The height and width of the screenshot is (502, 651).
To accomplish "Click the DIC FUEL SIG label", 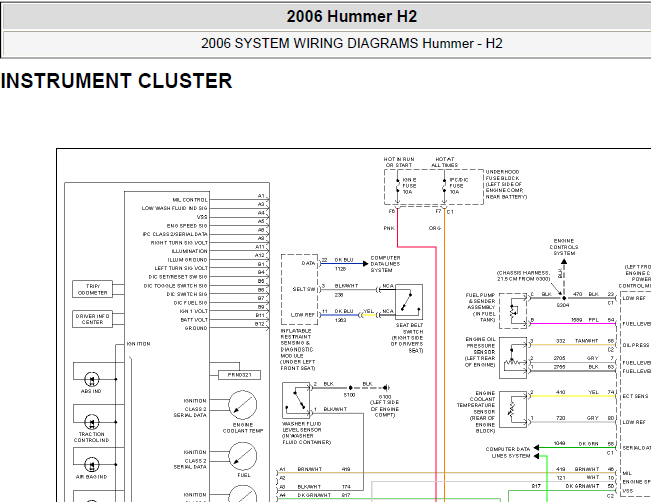I will coord(191,303).
